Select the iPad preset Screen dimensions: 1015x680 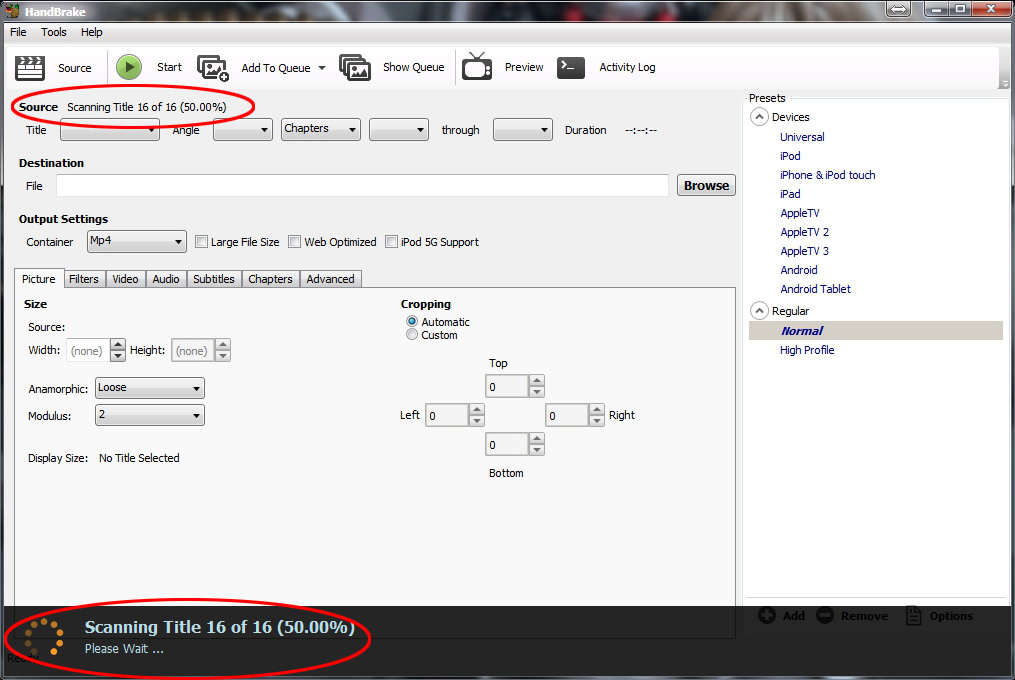pyautogui.click(x=790, y=194)
